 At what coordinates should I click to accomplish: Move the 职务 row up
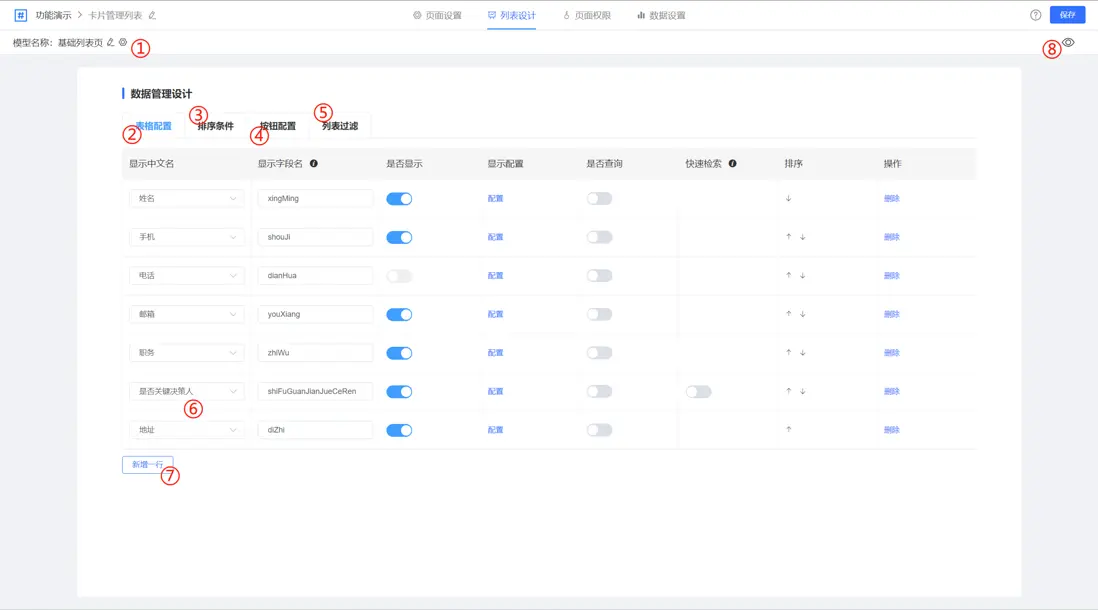[x=788, y=352]
